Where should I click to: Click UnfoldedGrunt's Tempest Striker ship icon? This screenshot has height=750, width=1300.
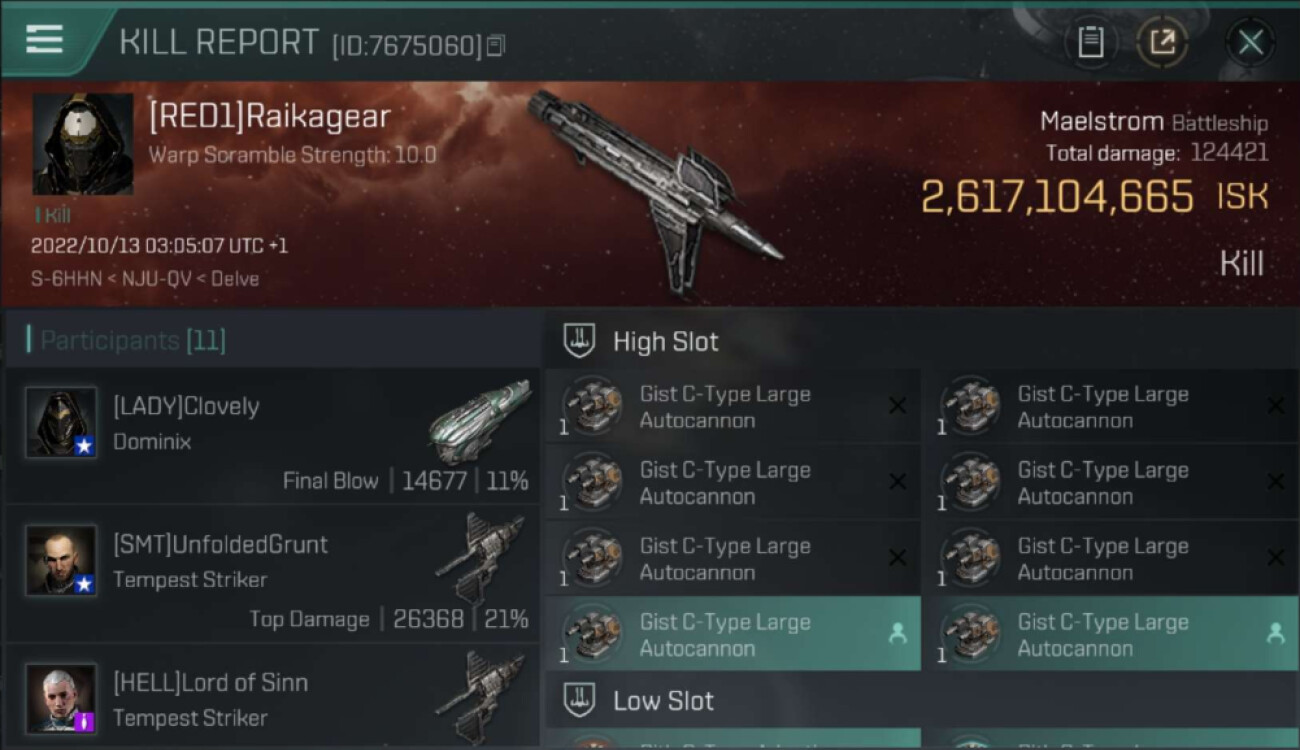coord(480,557)
